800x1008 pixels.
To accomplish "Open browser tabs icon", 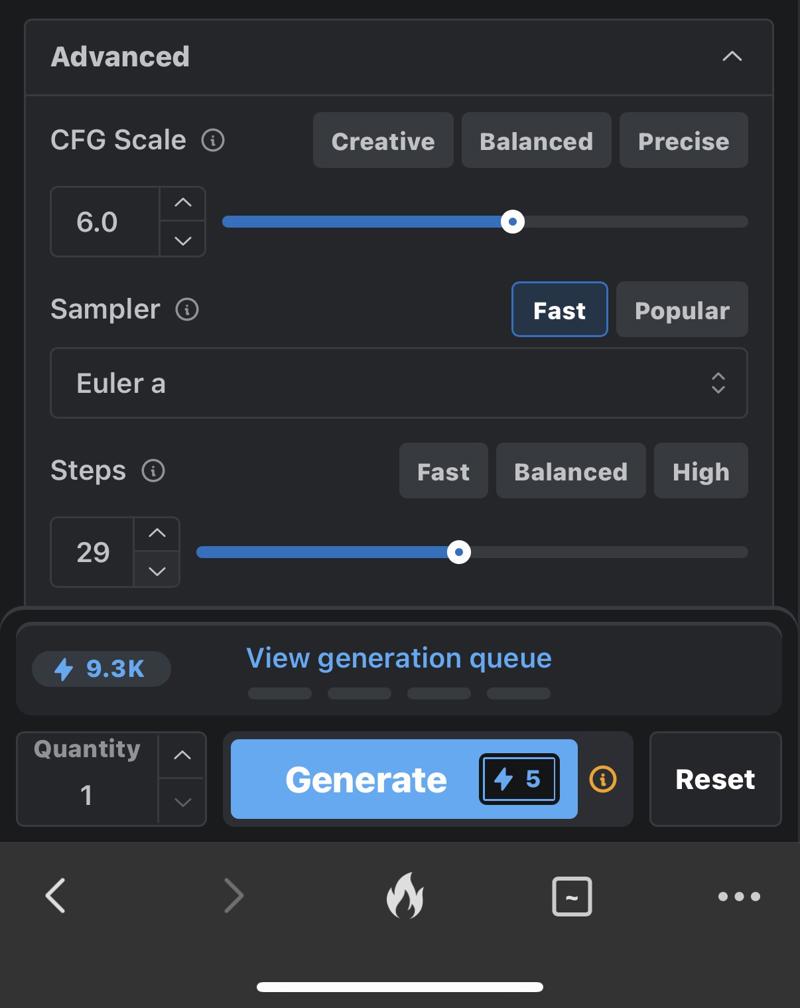I will coord(572,896).
